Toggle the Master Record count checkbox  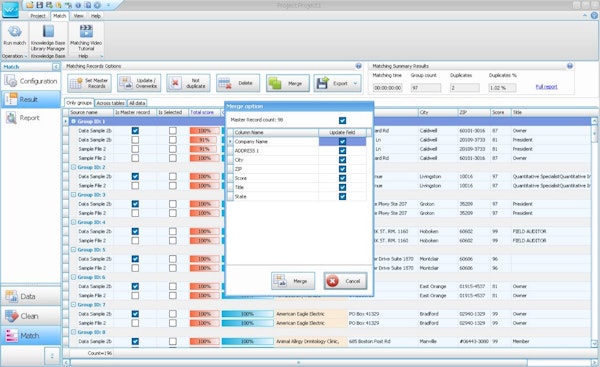tap(342, 121)
